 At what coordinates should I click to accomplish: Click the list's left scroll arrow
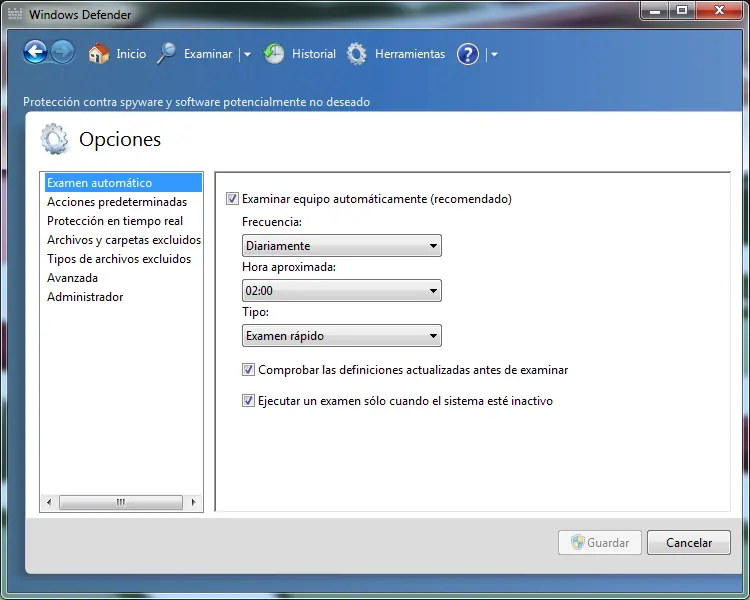click(x=49, y=502)
